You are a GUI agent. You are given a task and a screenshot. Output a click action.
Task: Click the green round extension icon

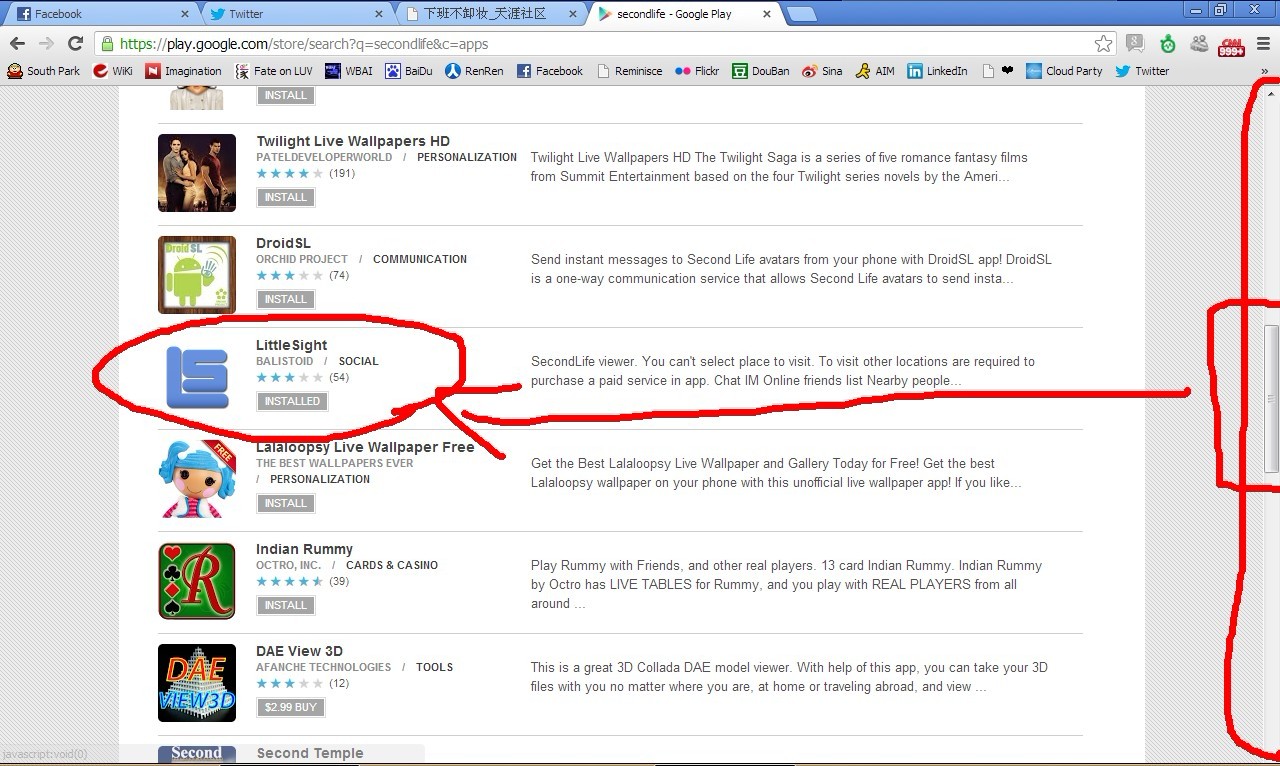click(x=1167, y=44)
